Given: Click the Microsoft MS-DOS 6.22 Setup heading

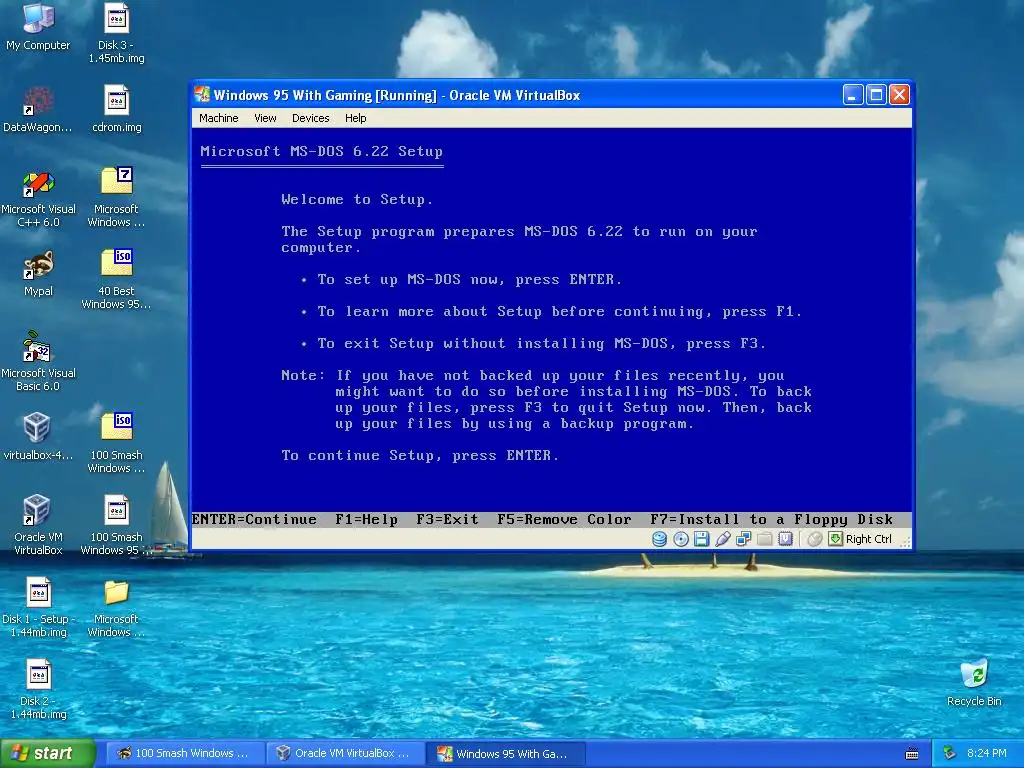Looking at the screenshot, I should 321,152.
